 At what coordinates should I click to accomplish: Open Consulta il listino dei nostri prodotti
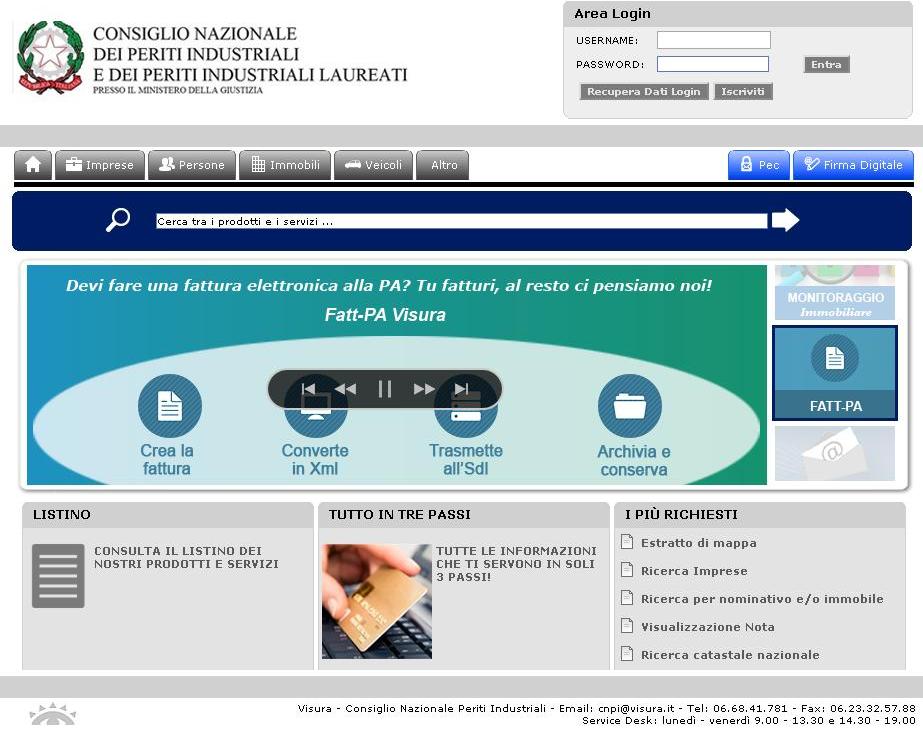click(186, 557)
